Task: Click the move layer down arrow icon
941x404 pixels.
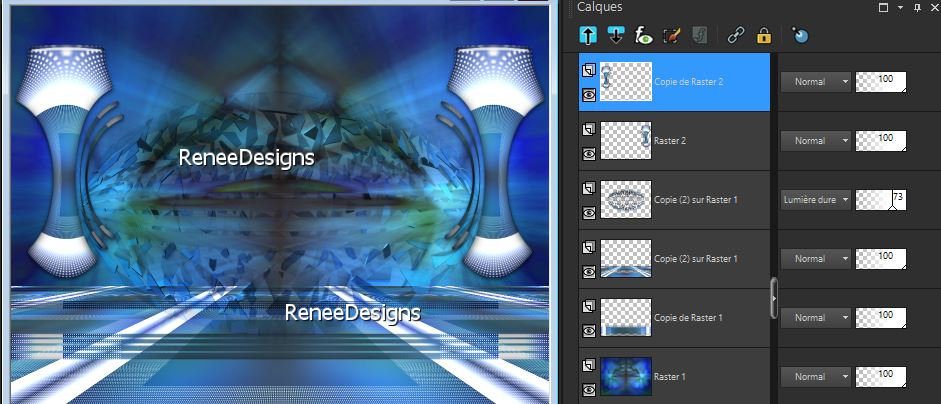Action: click(616, 35)
